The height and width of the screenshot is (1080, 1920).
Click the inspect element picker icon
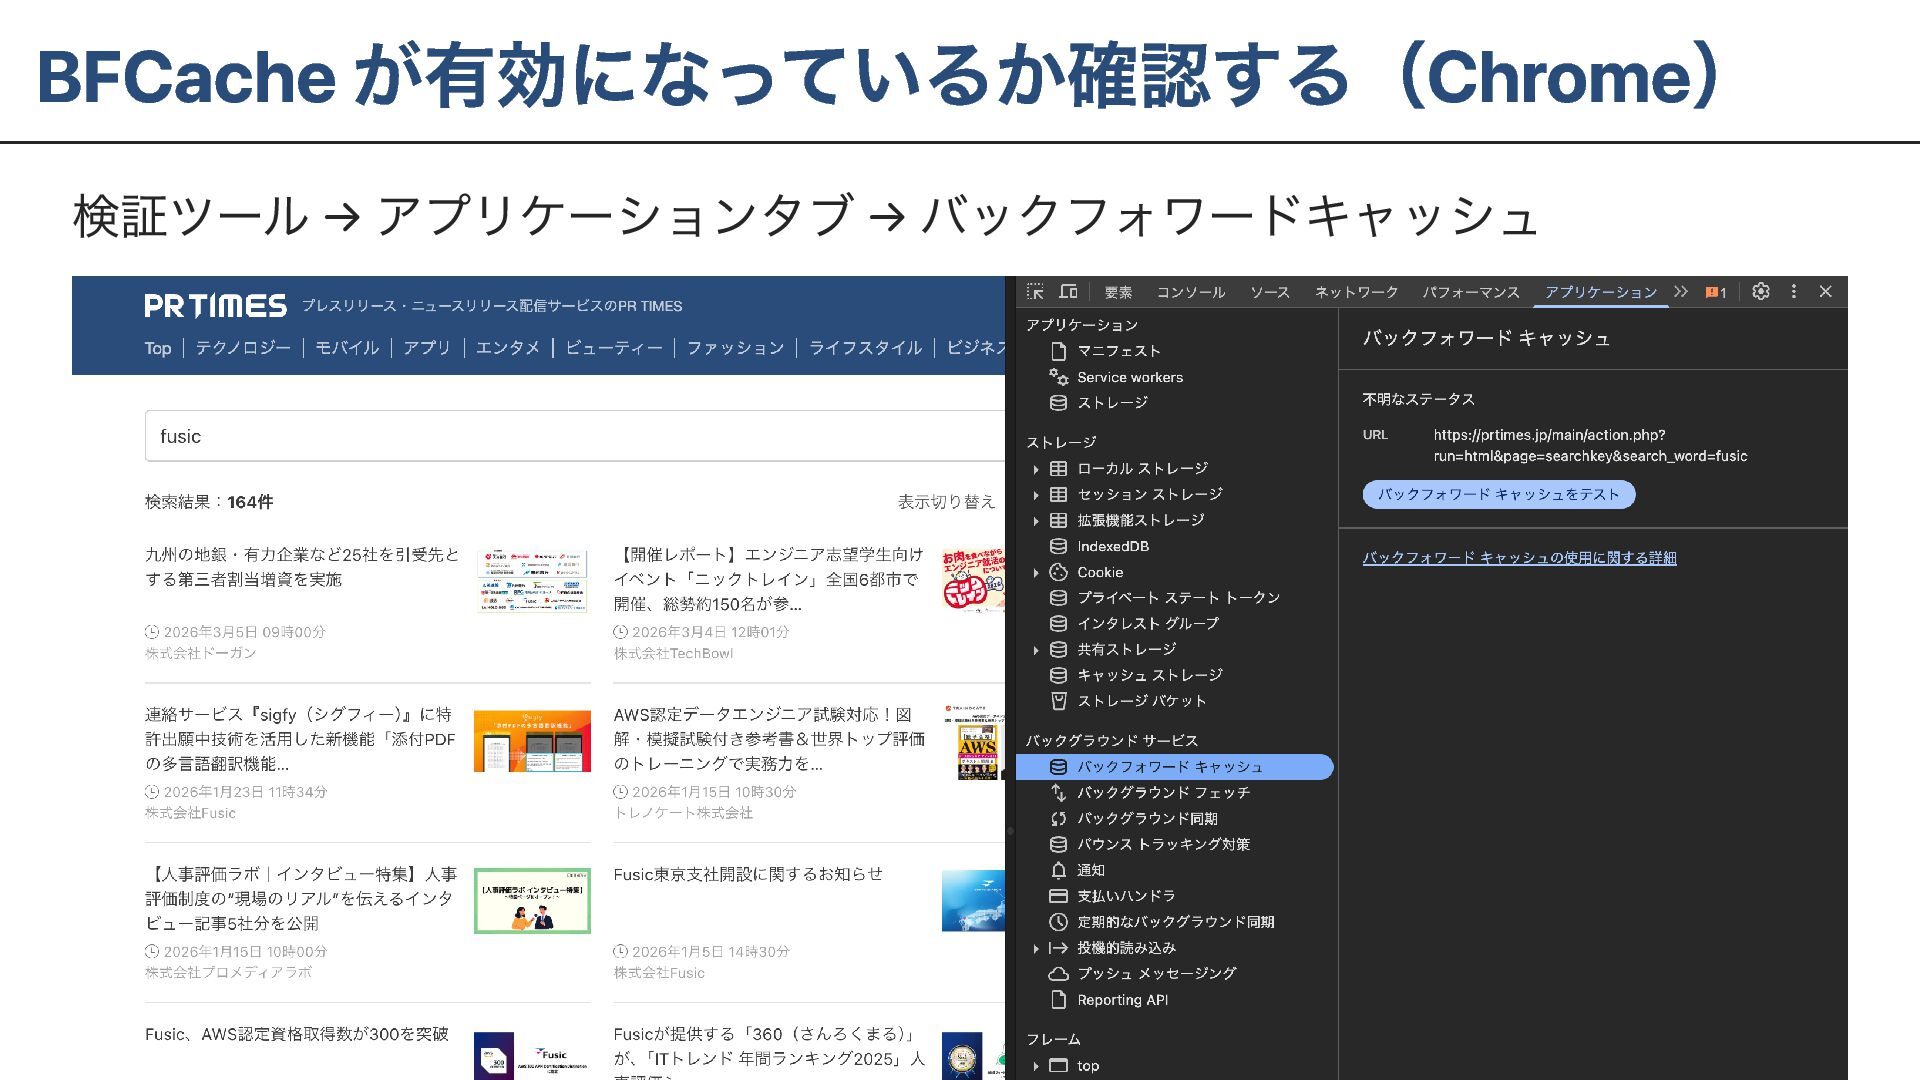(1036, 292)
